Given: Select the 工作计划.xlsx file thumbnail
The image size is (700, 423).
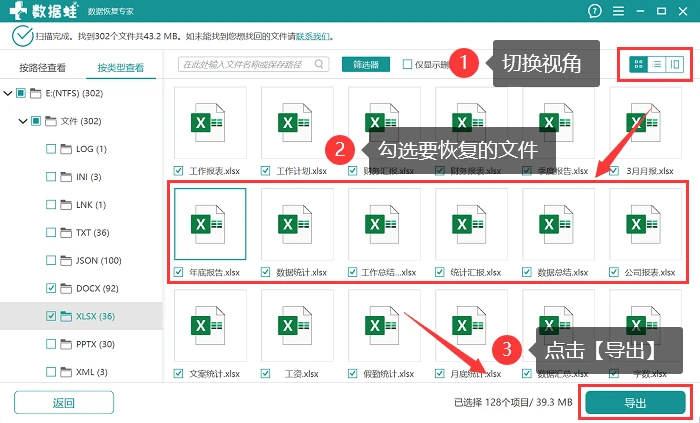Looking at the screenshot, I should (297, 123).
